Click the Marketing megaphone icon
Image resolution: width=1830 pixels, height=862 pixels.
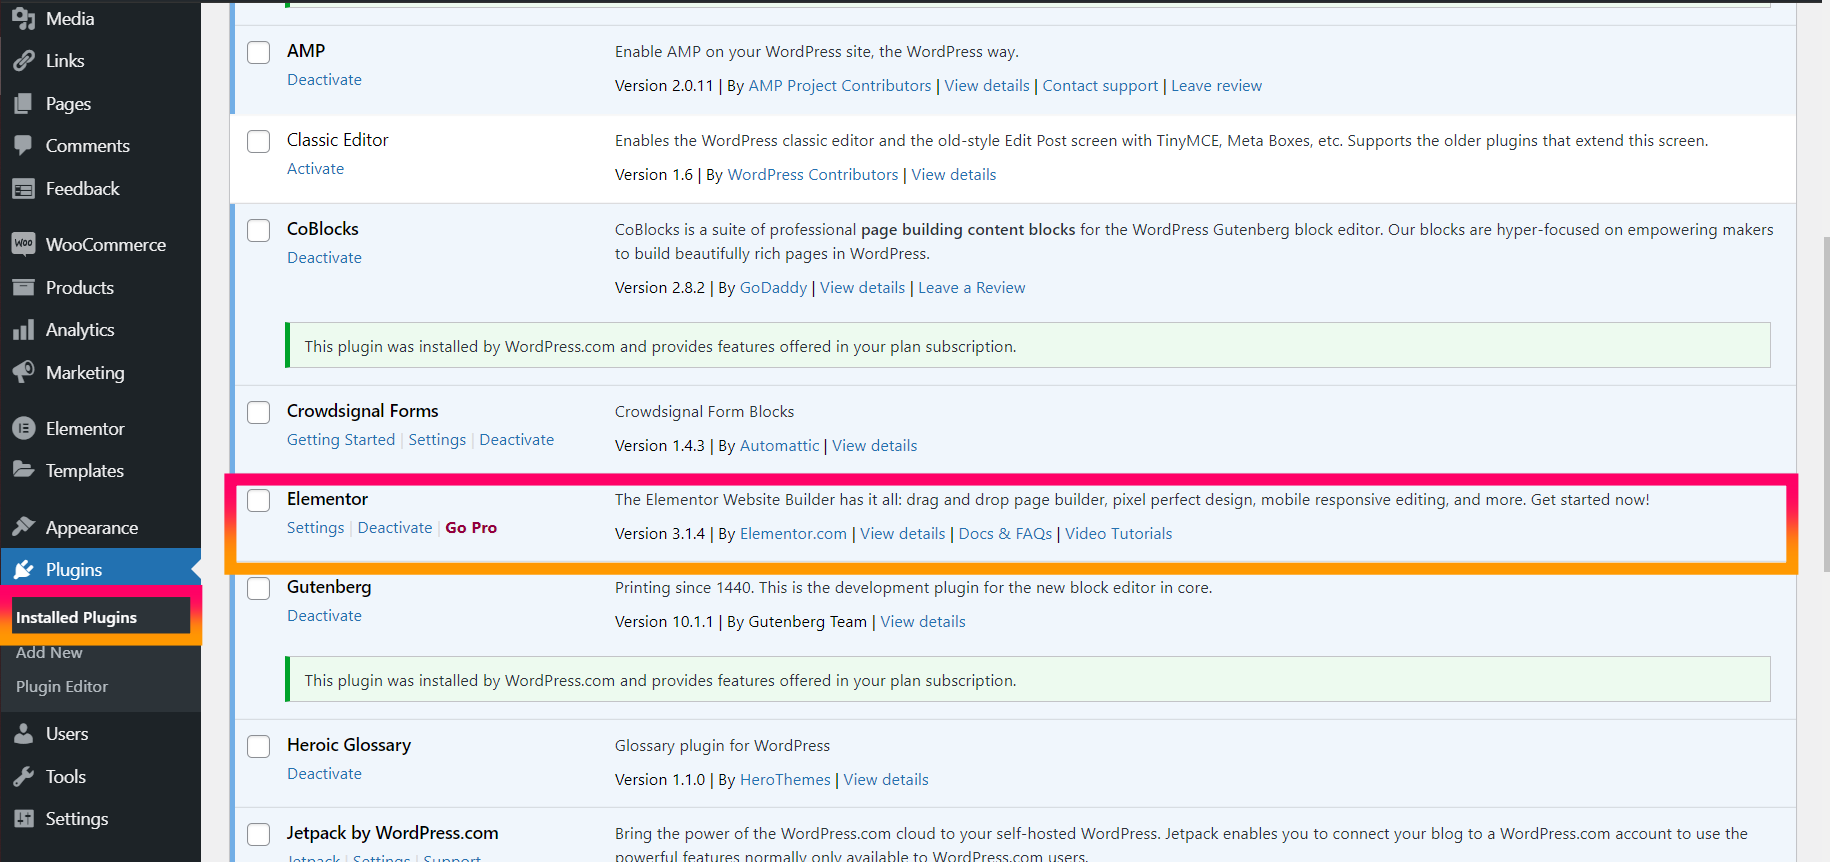point(24,372)
